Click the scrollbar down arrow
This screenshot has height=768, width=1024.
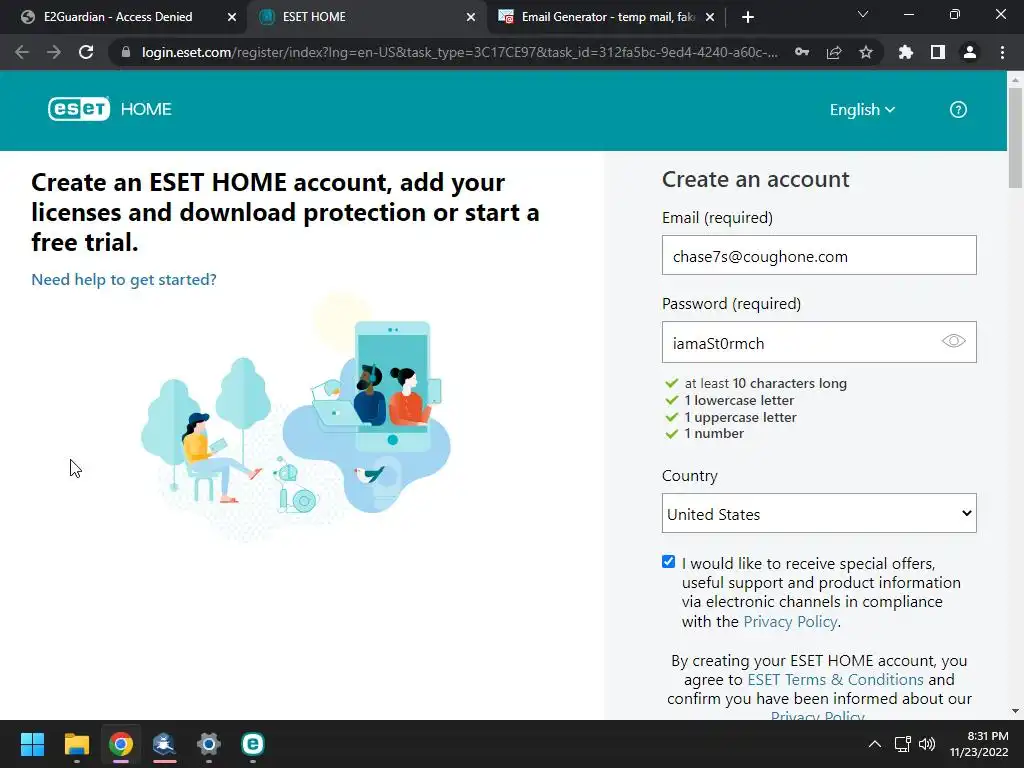[1015, 711]
